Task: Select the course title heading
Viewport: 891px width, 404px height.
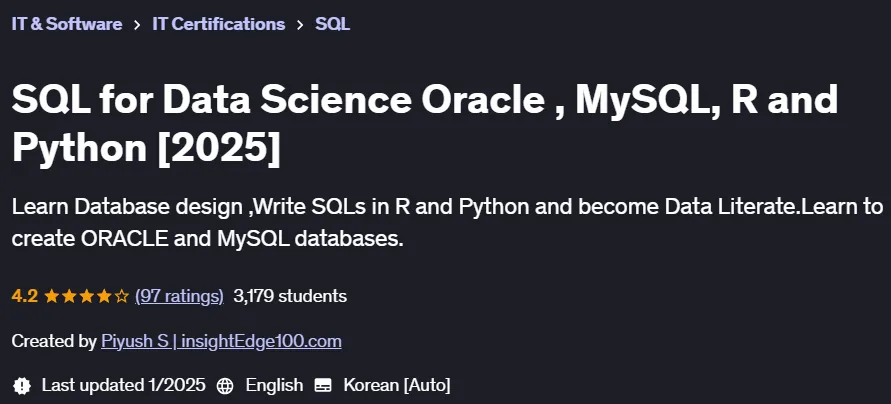Action: 425,123
